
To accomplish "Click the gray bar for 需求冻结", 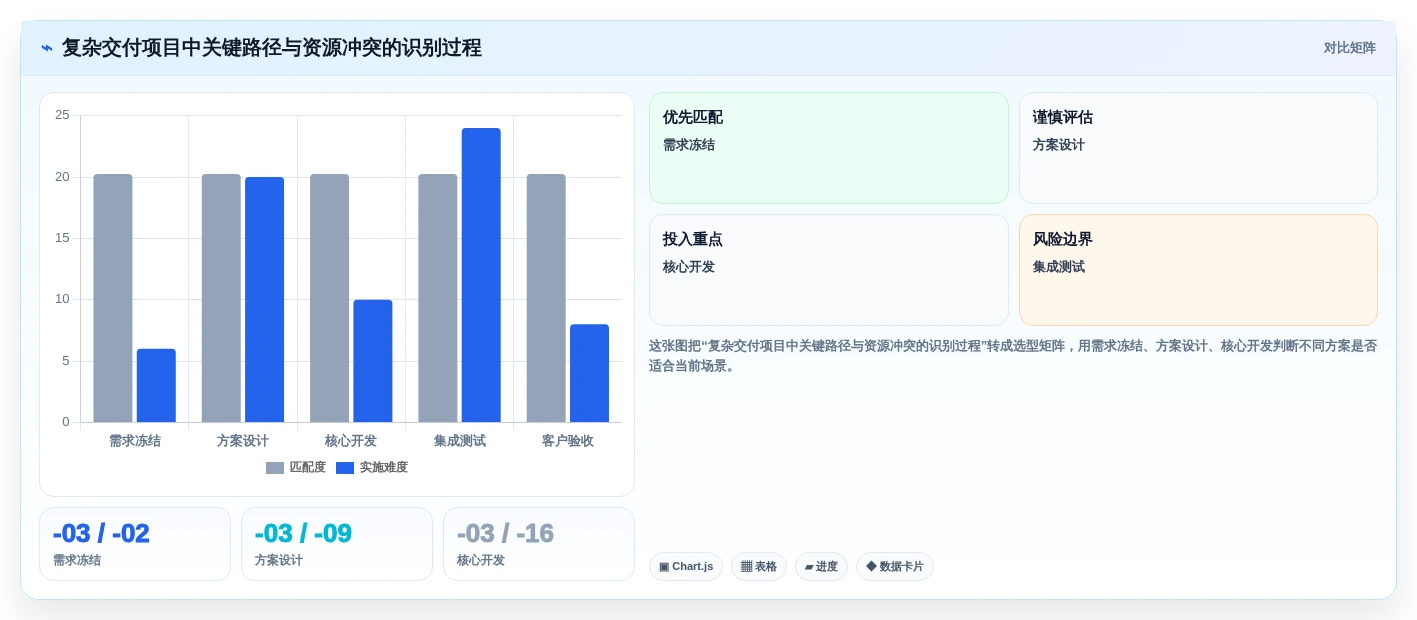I will (113, 298).
